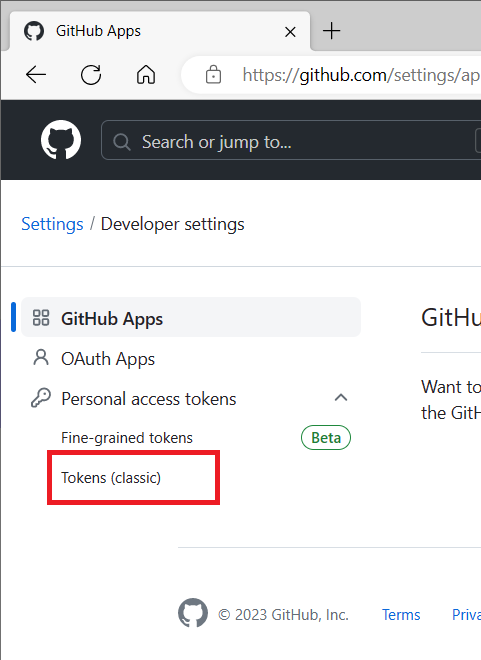Click the grid icon next to GitHub Apps

[x=41, y=318]
